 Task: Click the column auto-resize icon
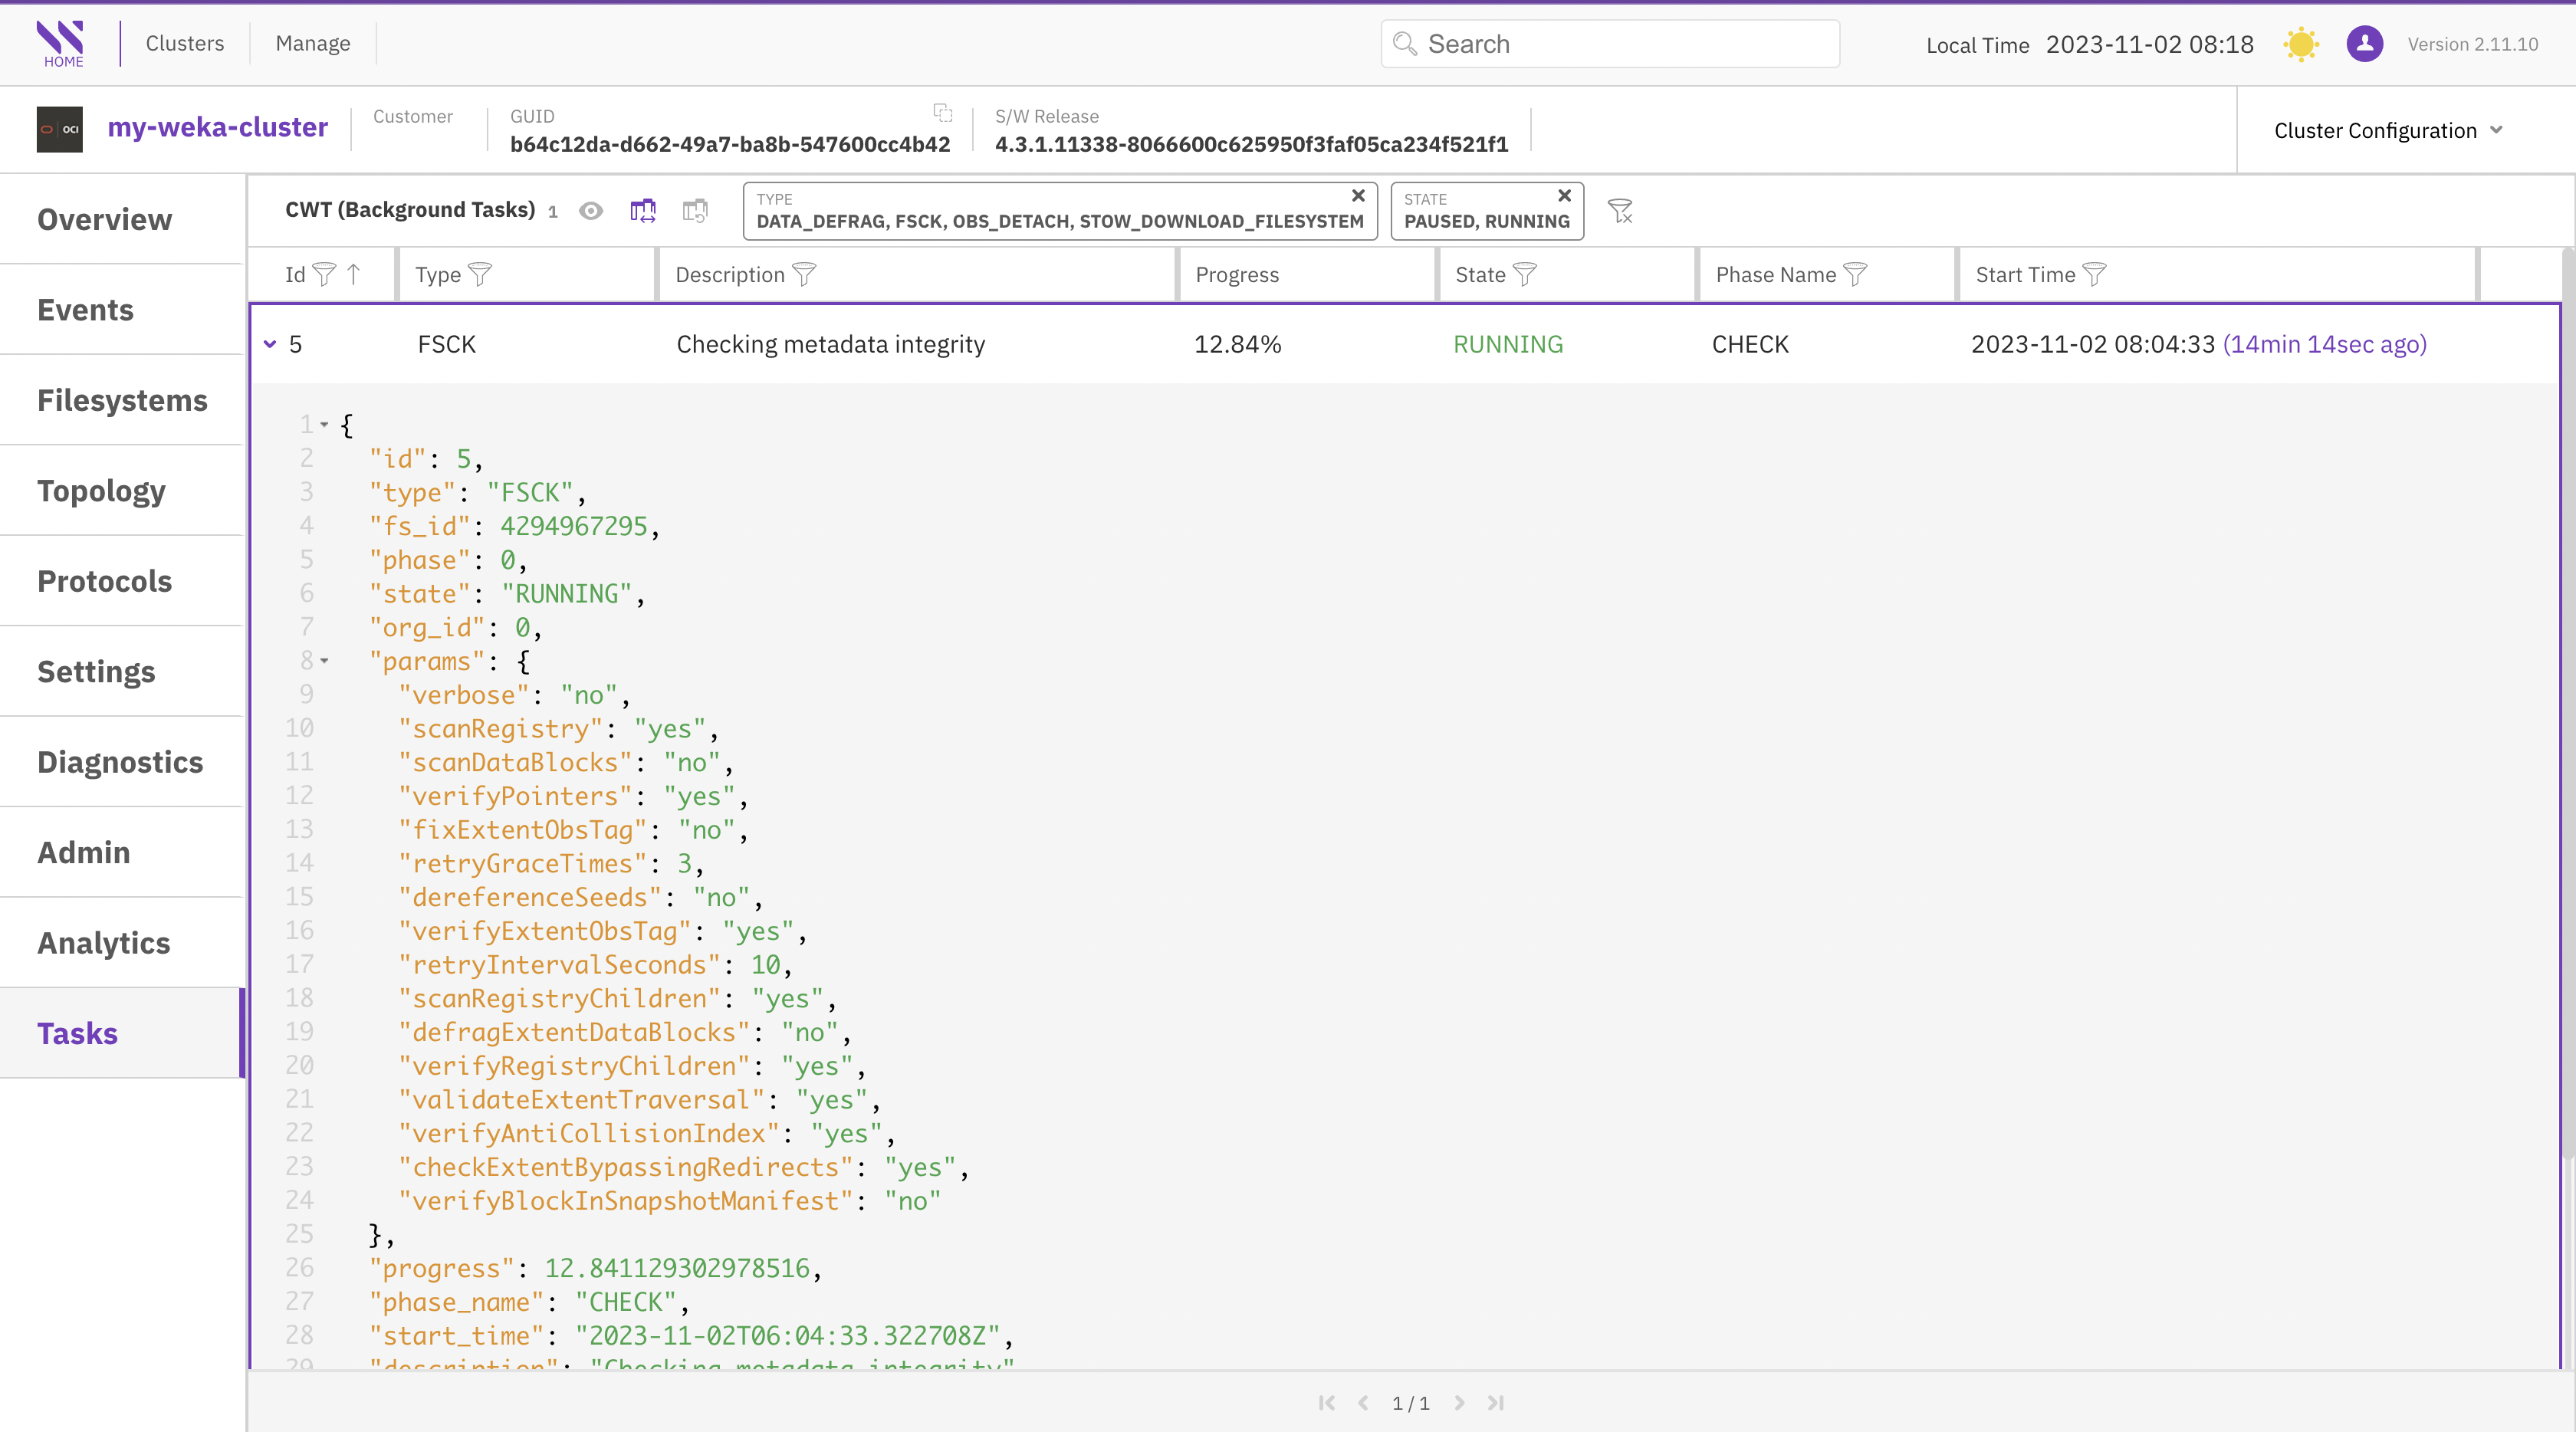643,211
